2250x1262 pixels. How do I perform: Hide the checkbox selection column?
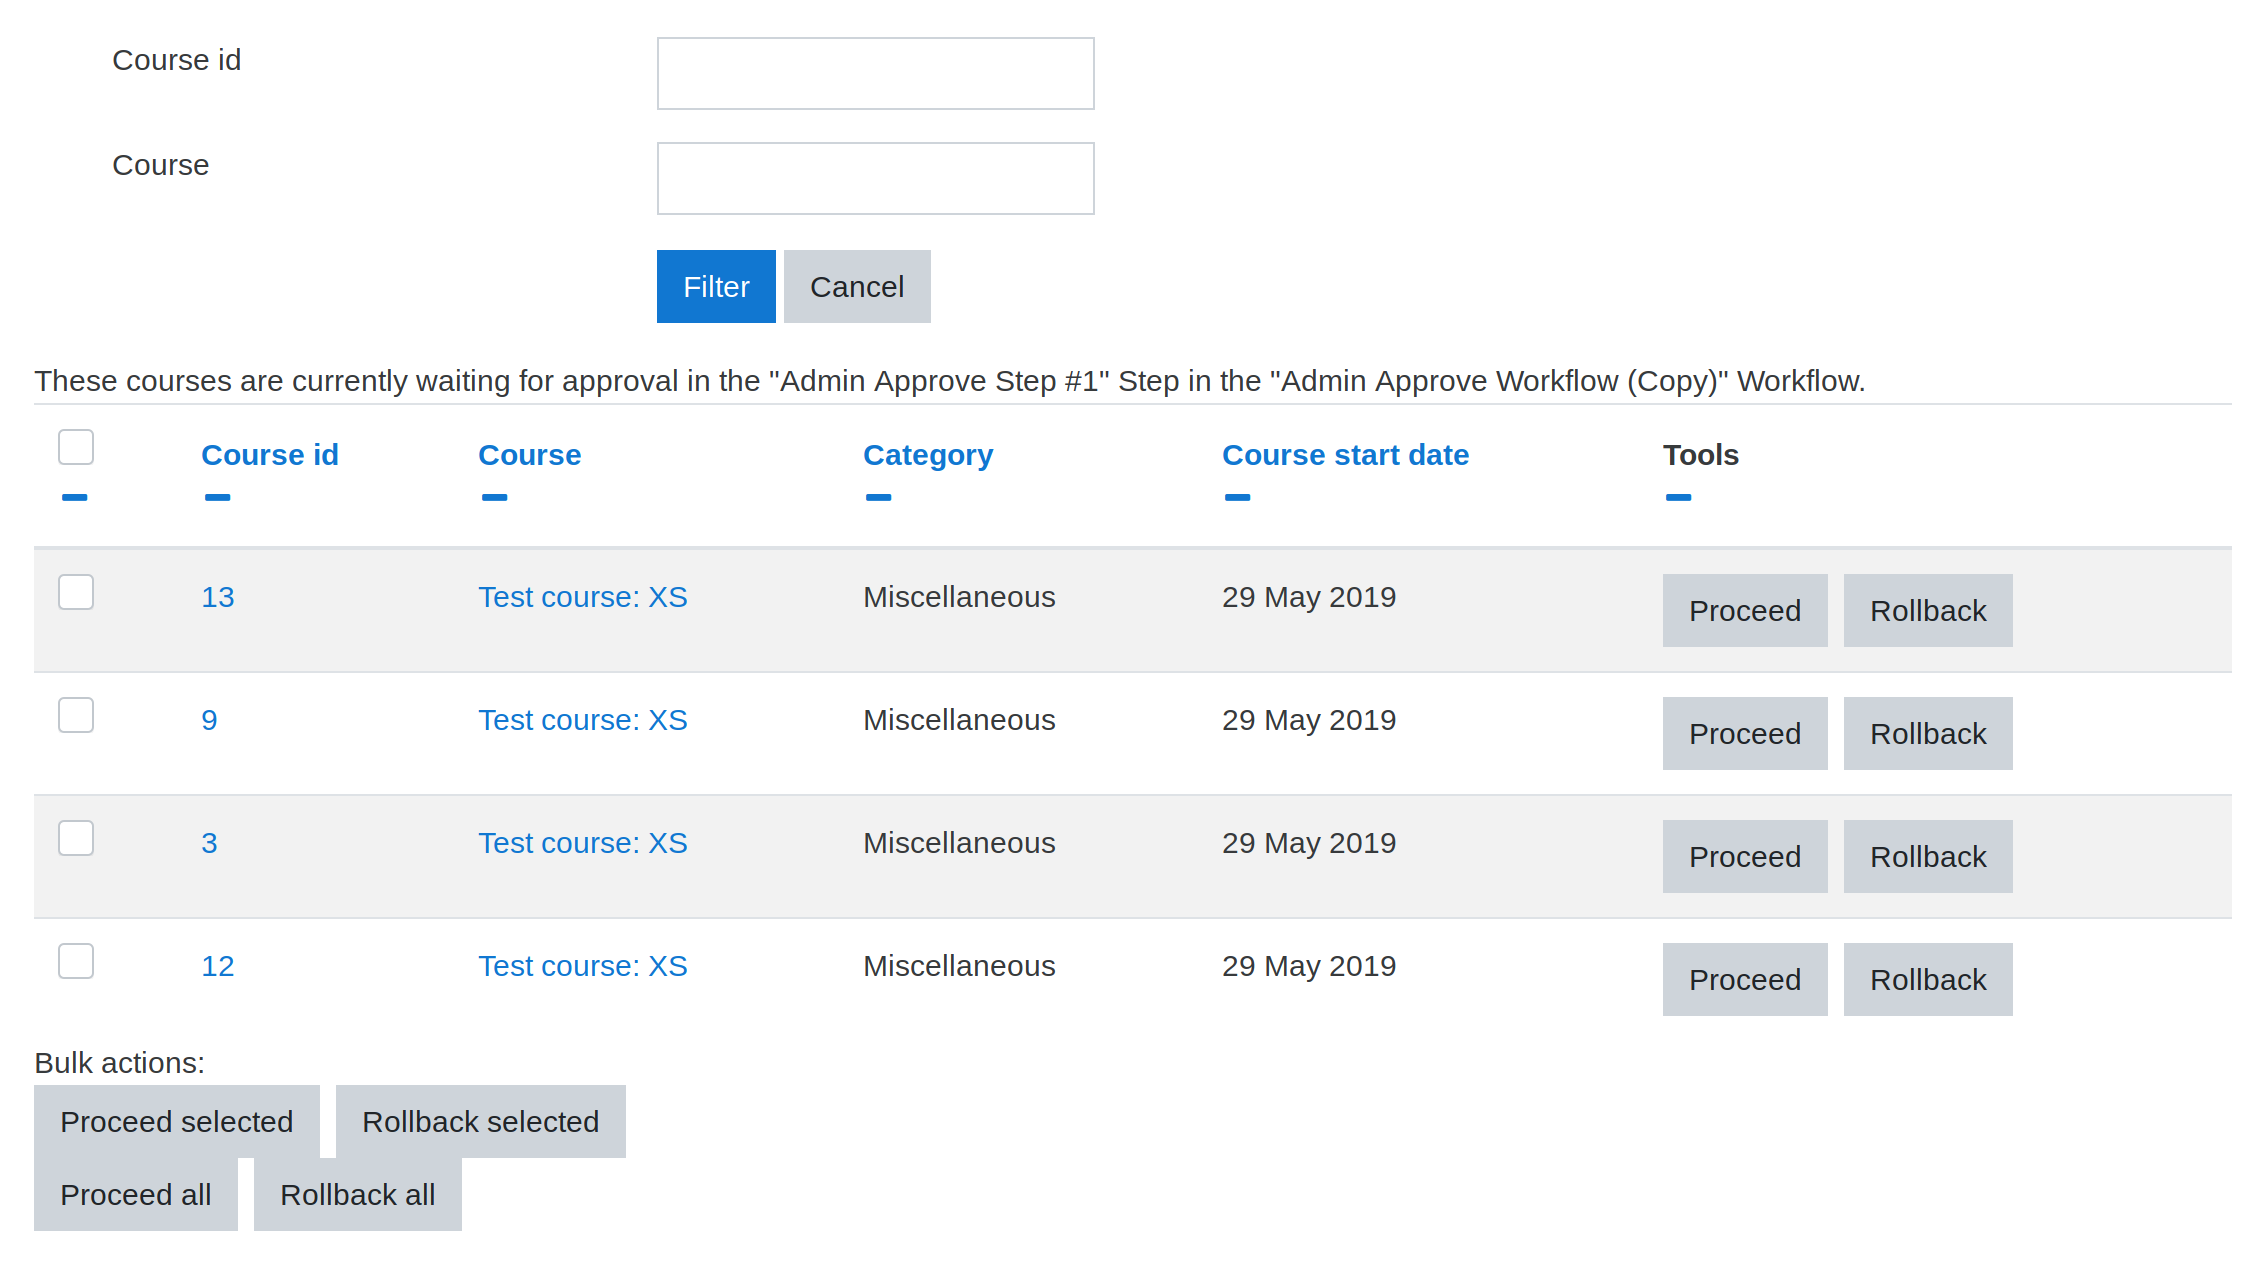point(75,497)
